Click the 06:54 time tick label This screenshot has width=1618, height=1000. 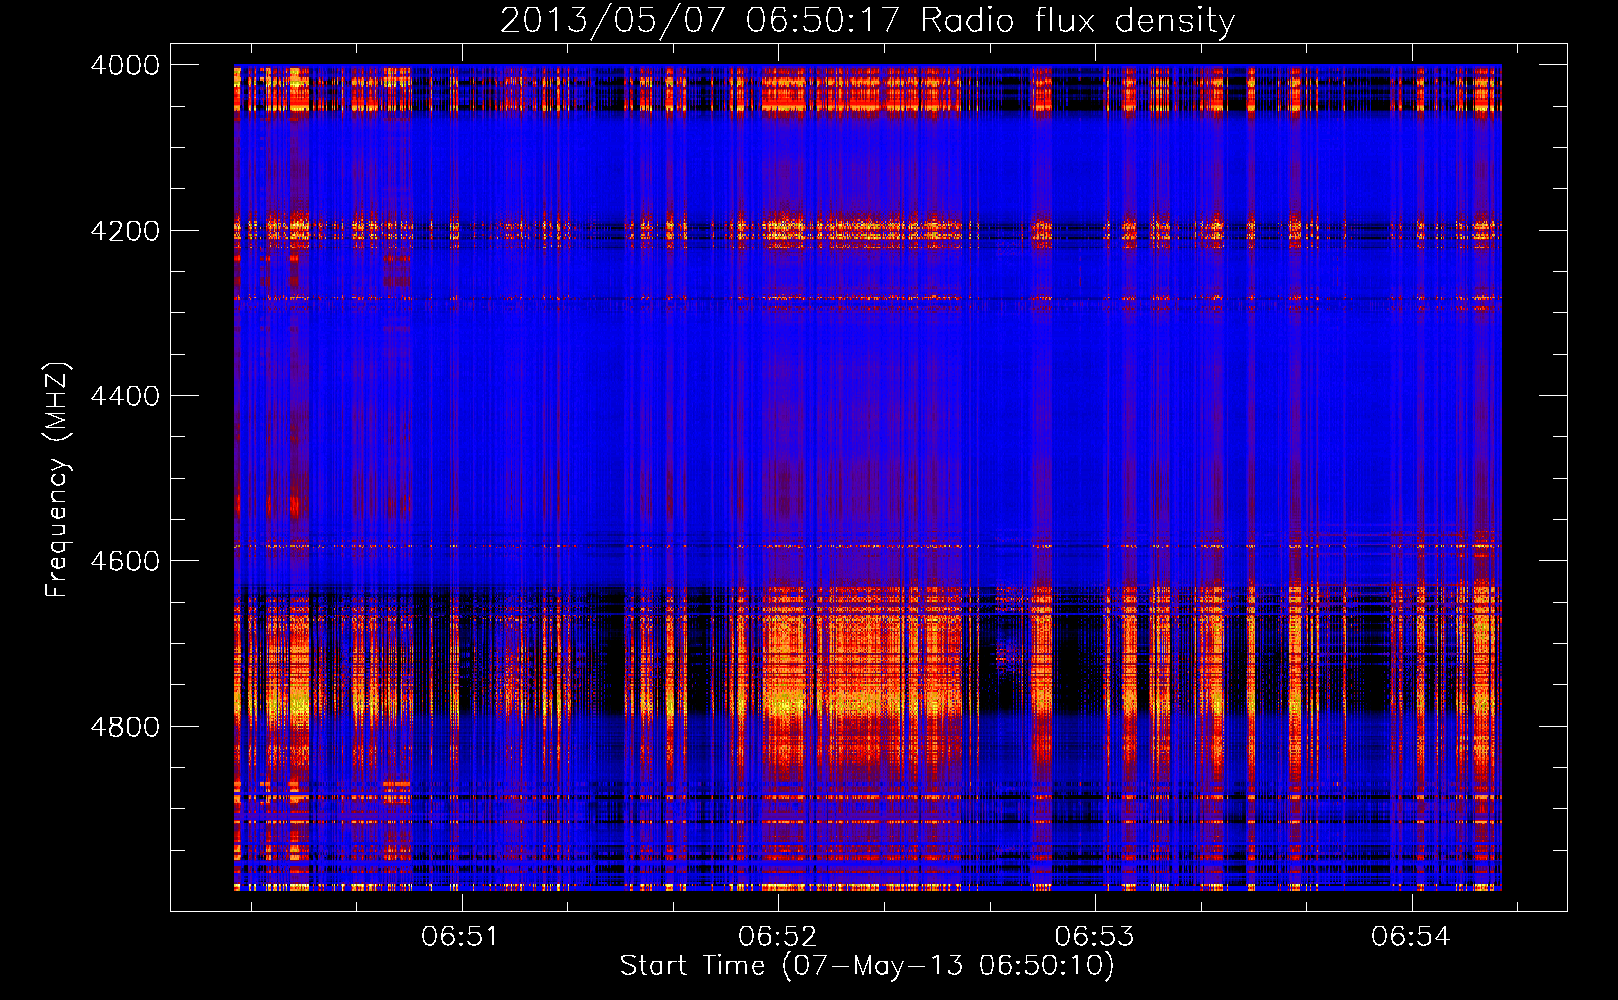click(1411, 936)
